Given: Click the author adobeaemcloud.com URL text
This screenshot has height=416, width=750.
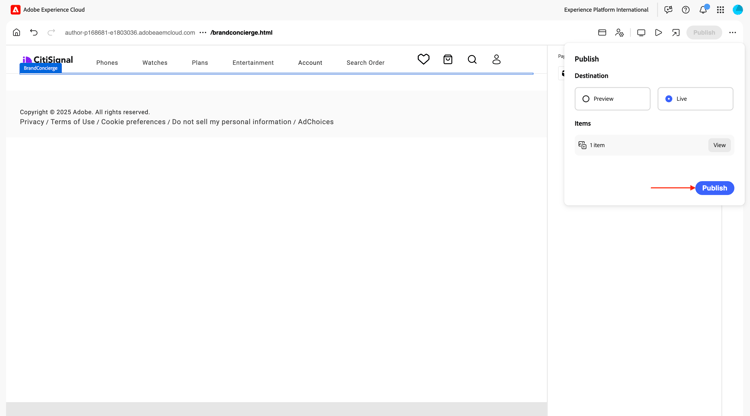Looking at the screenshot, I should pos(130,33).
